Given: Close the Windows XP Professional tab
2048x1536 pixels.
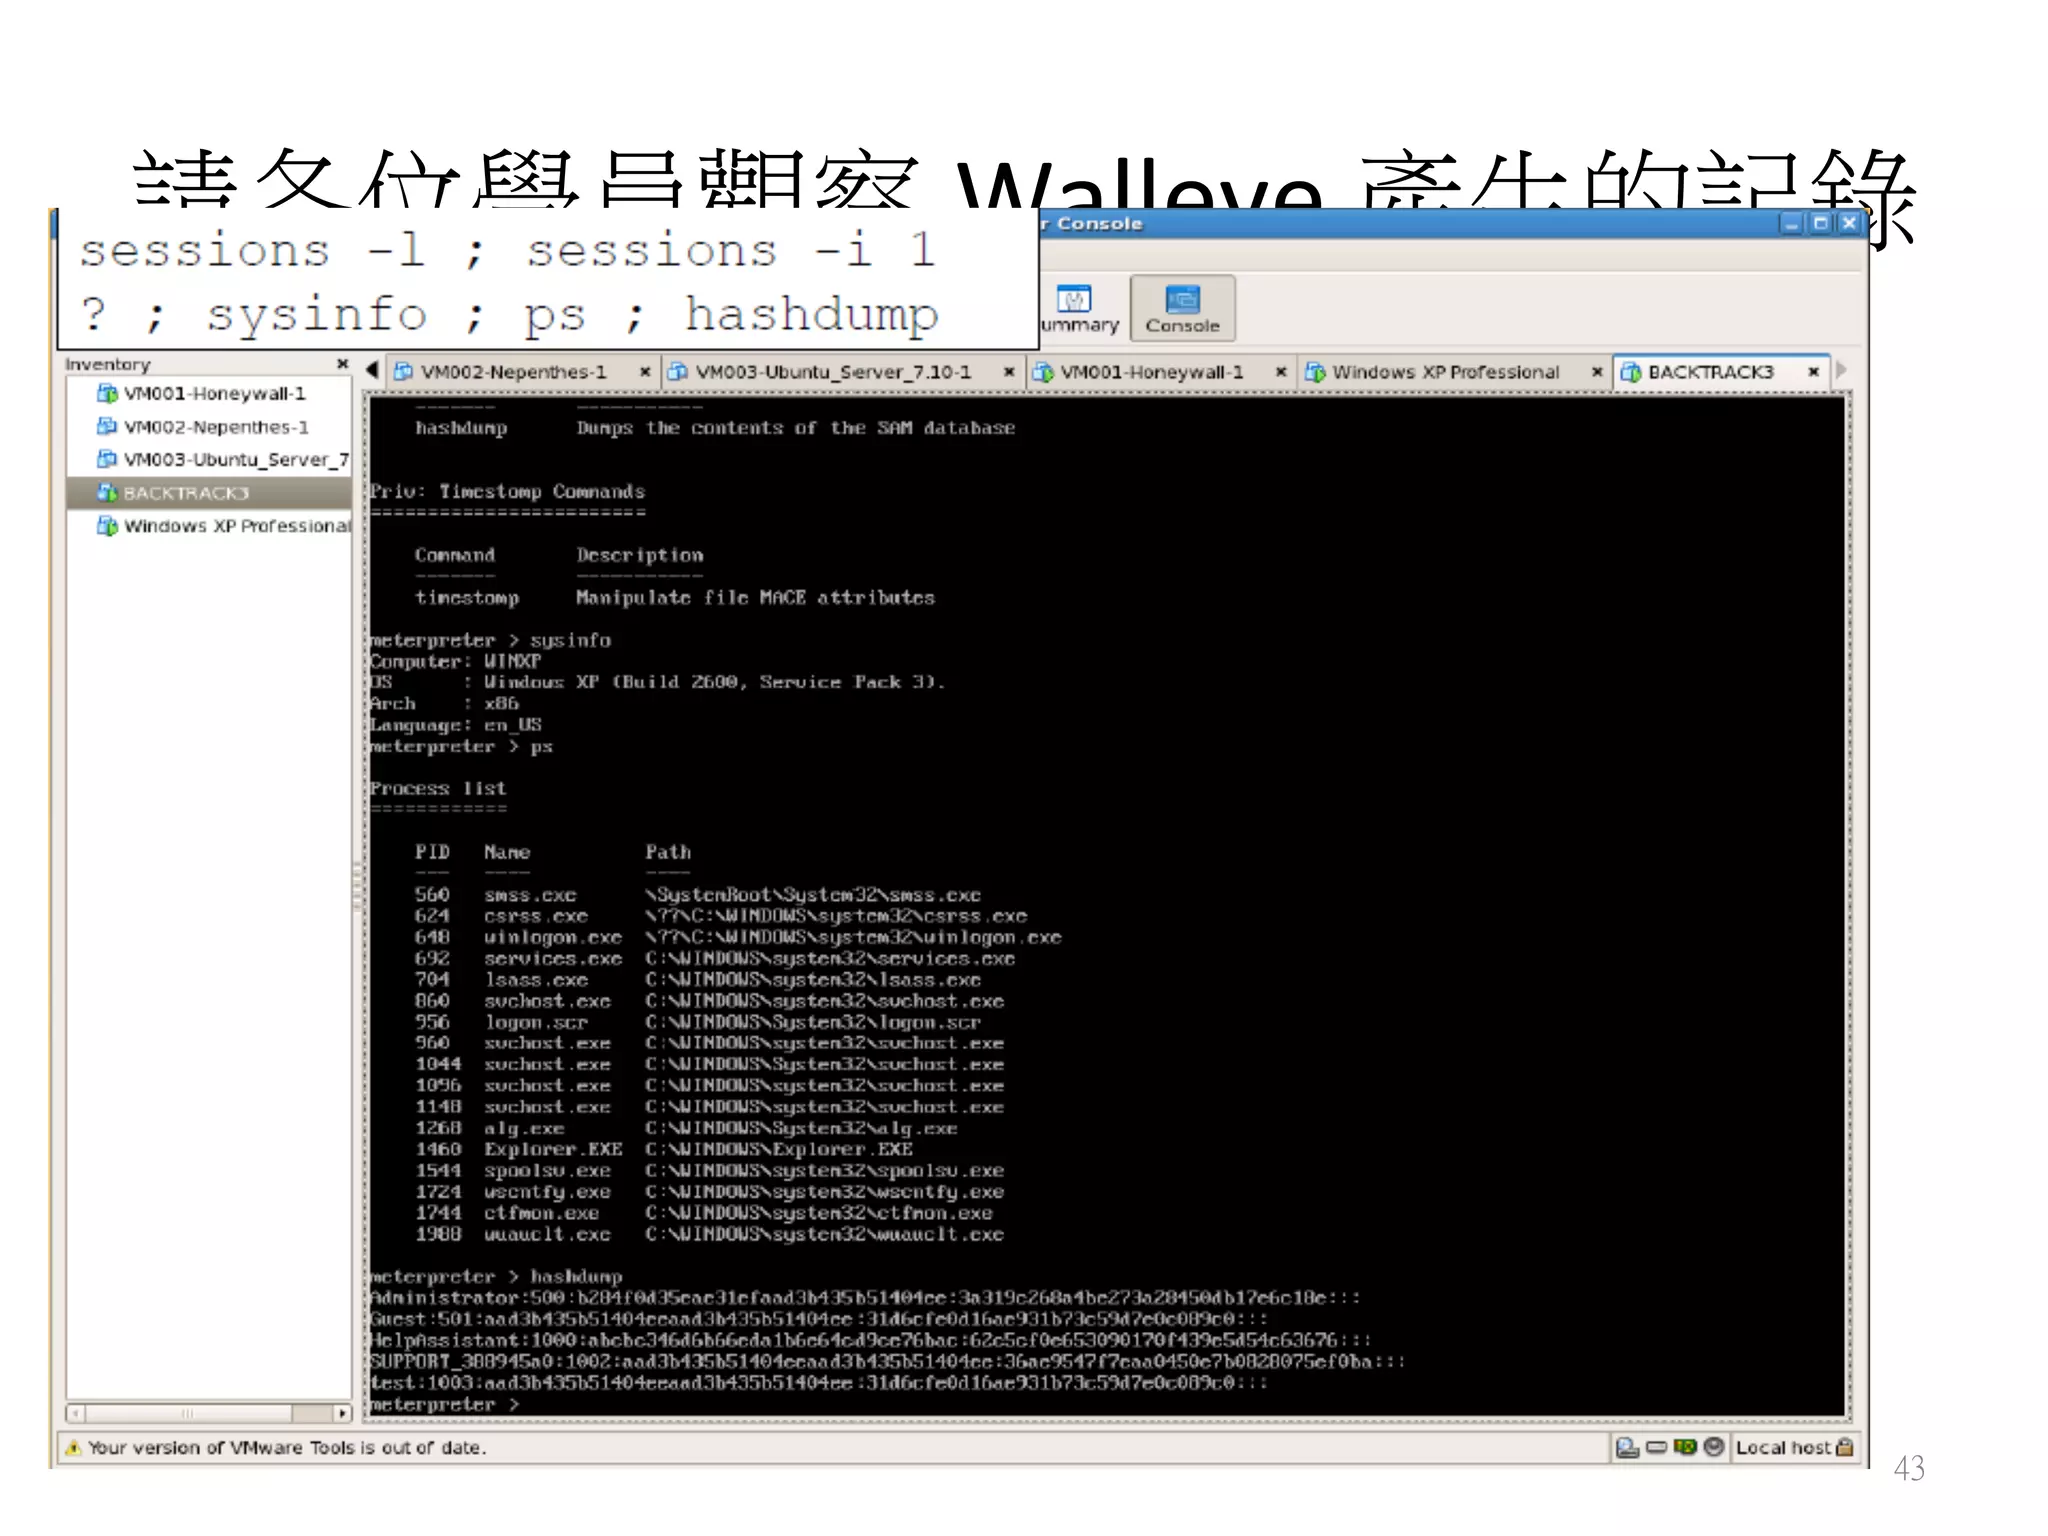Looking at the screenshot, I should point(1597,372).
